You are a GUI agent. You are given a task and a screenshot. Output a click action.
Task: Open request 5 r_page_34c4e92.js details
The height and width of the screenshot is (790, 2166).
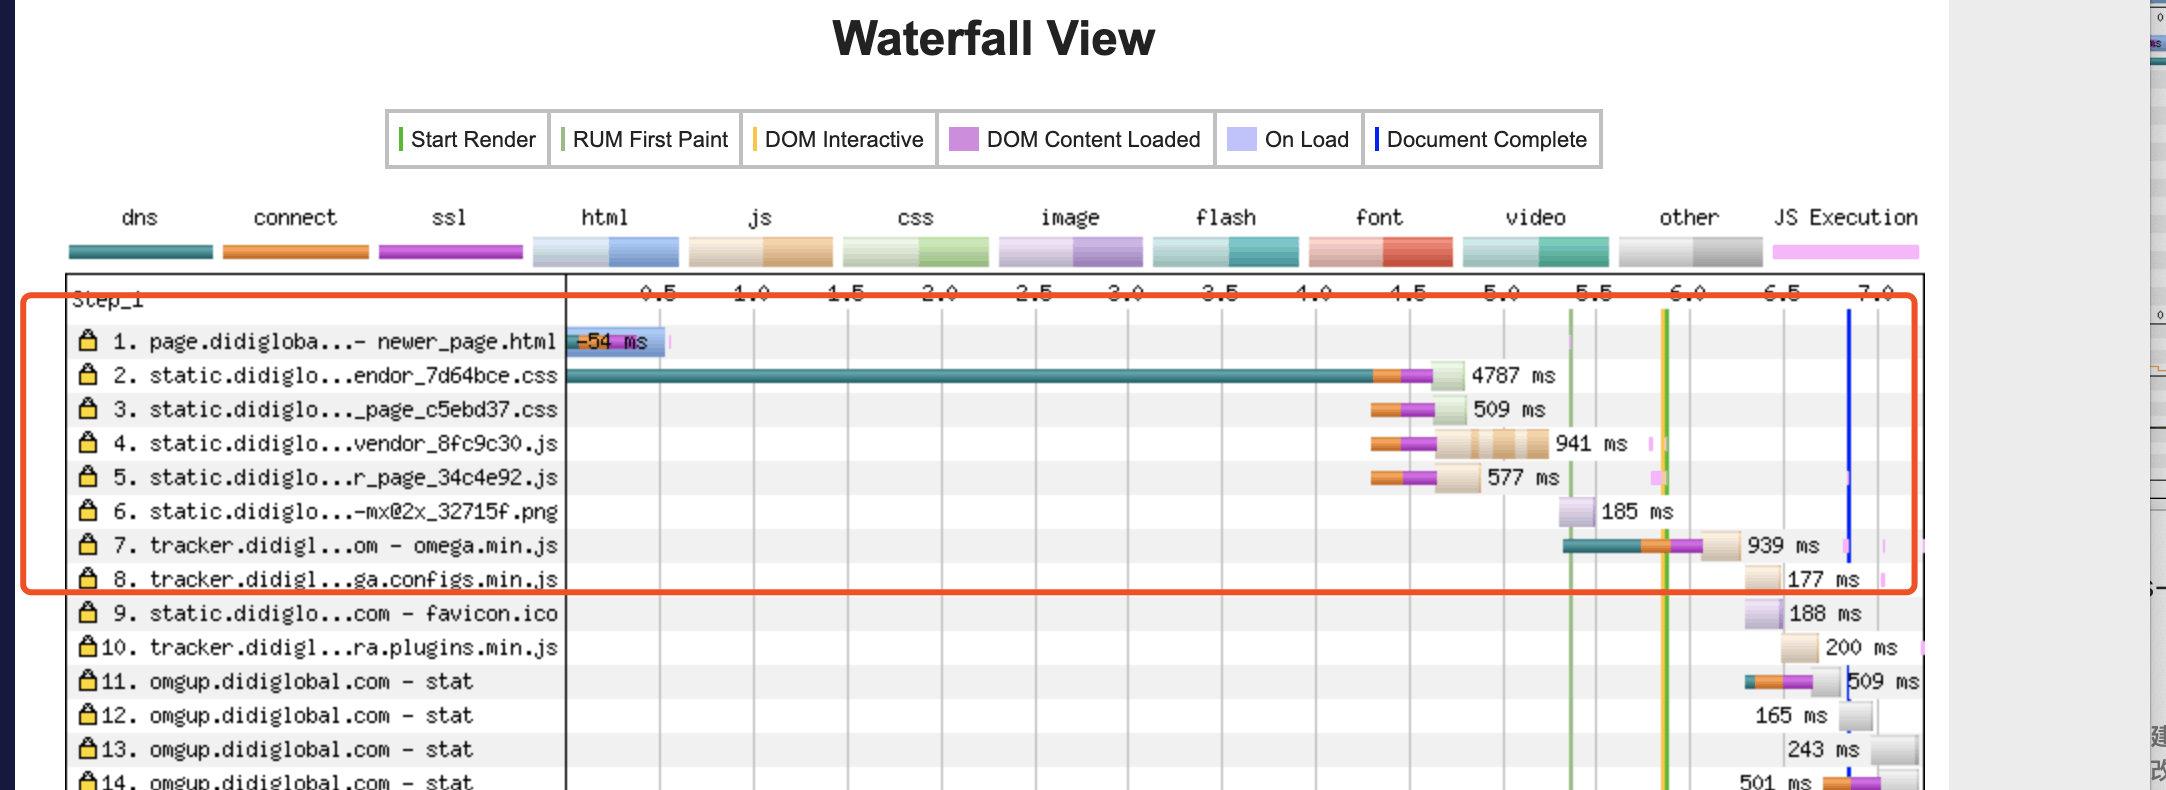coord(334,478)
